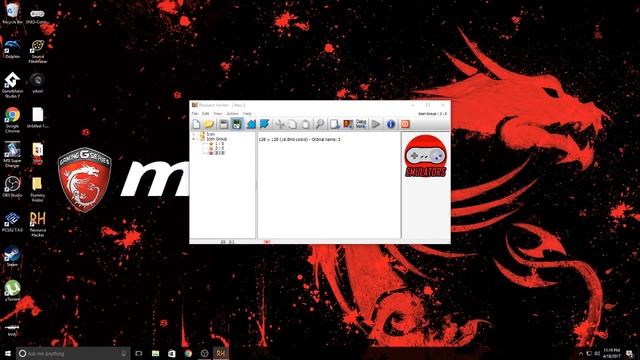Open Chrome from the taskbar
Image resolution: width=640 pixels, height=360 pixels.
click(188, 353)
